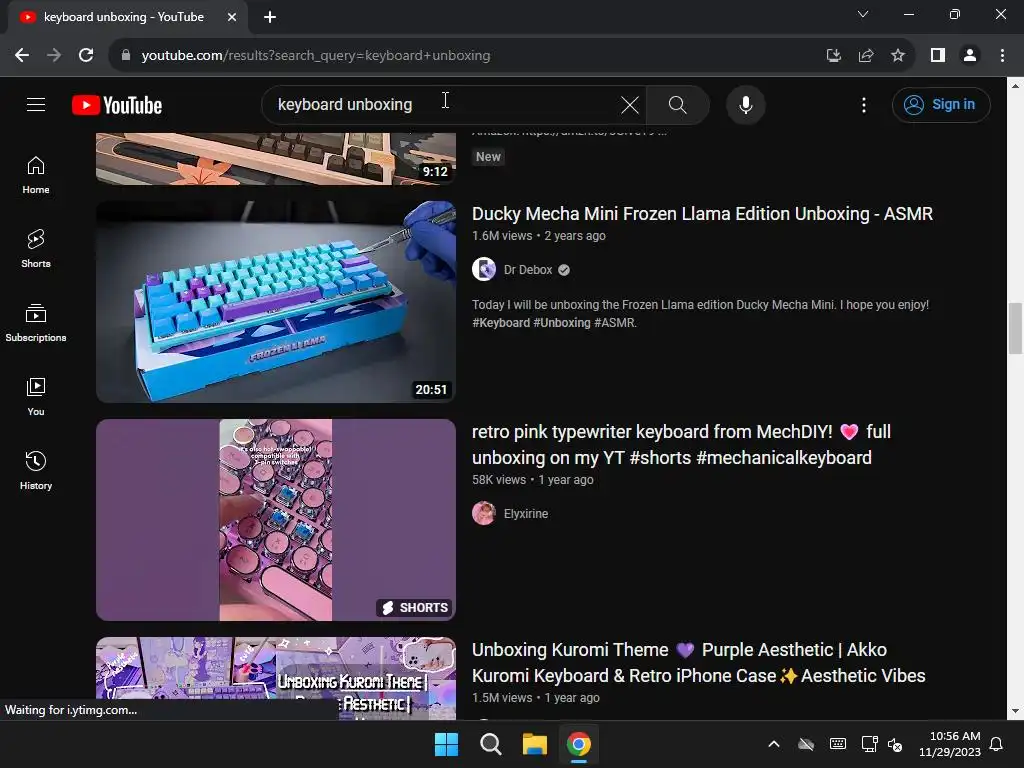Click '1.6M views • 2 years ago' text
The width and height of the screenshot is (1024, 768).
pos(539,236)
